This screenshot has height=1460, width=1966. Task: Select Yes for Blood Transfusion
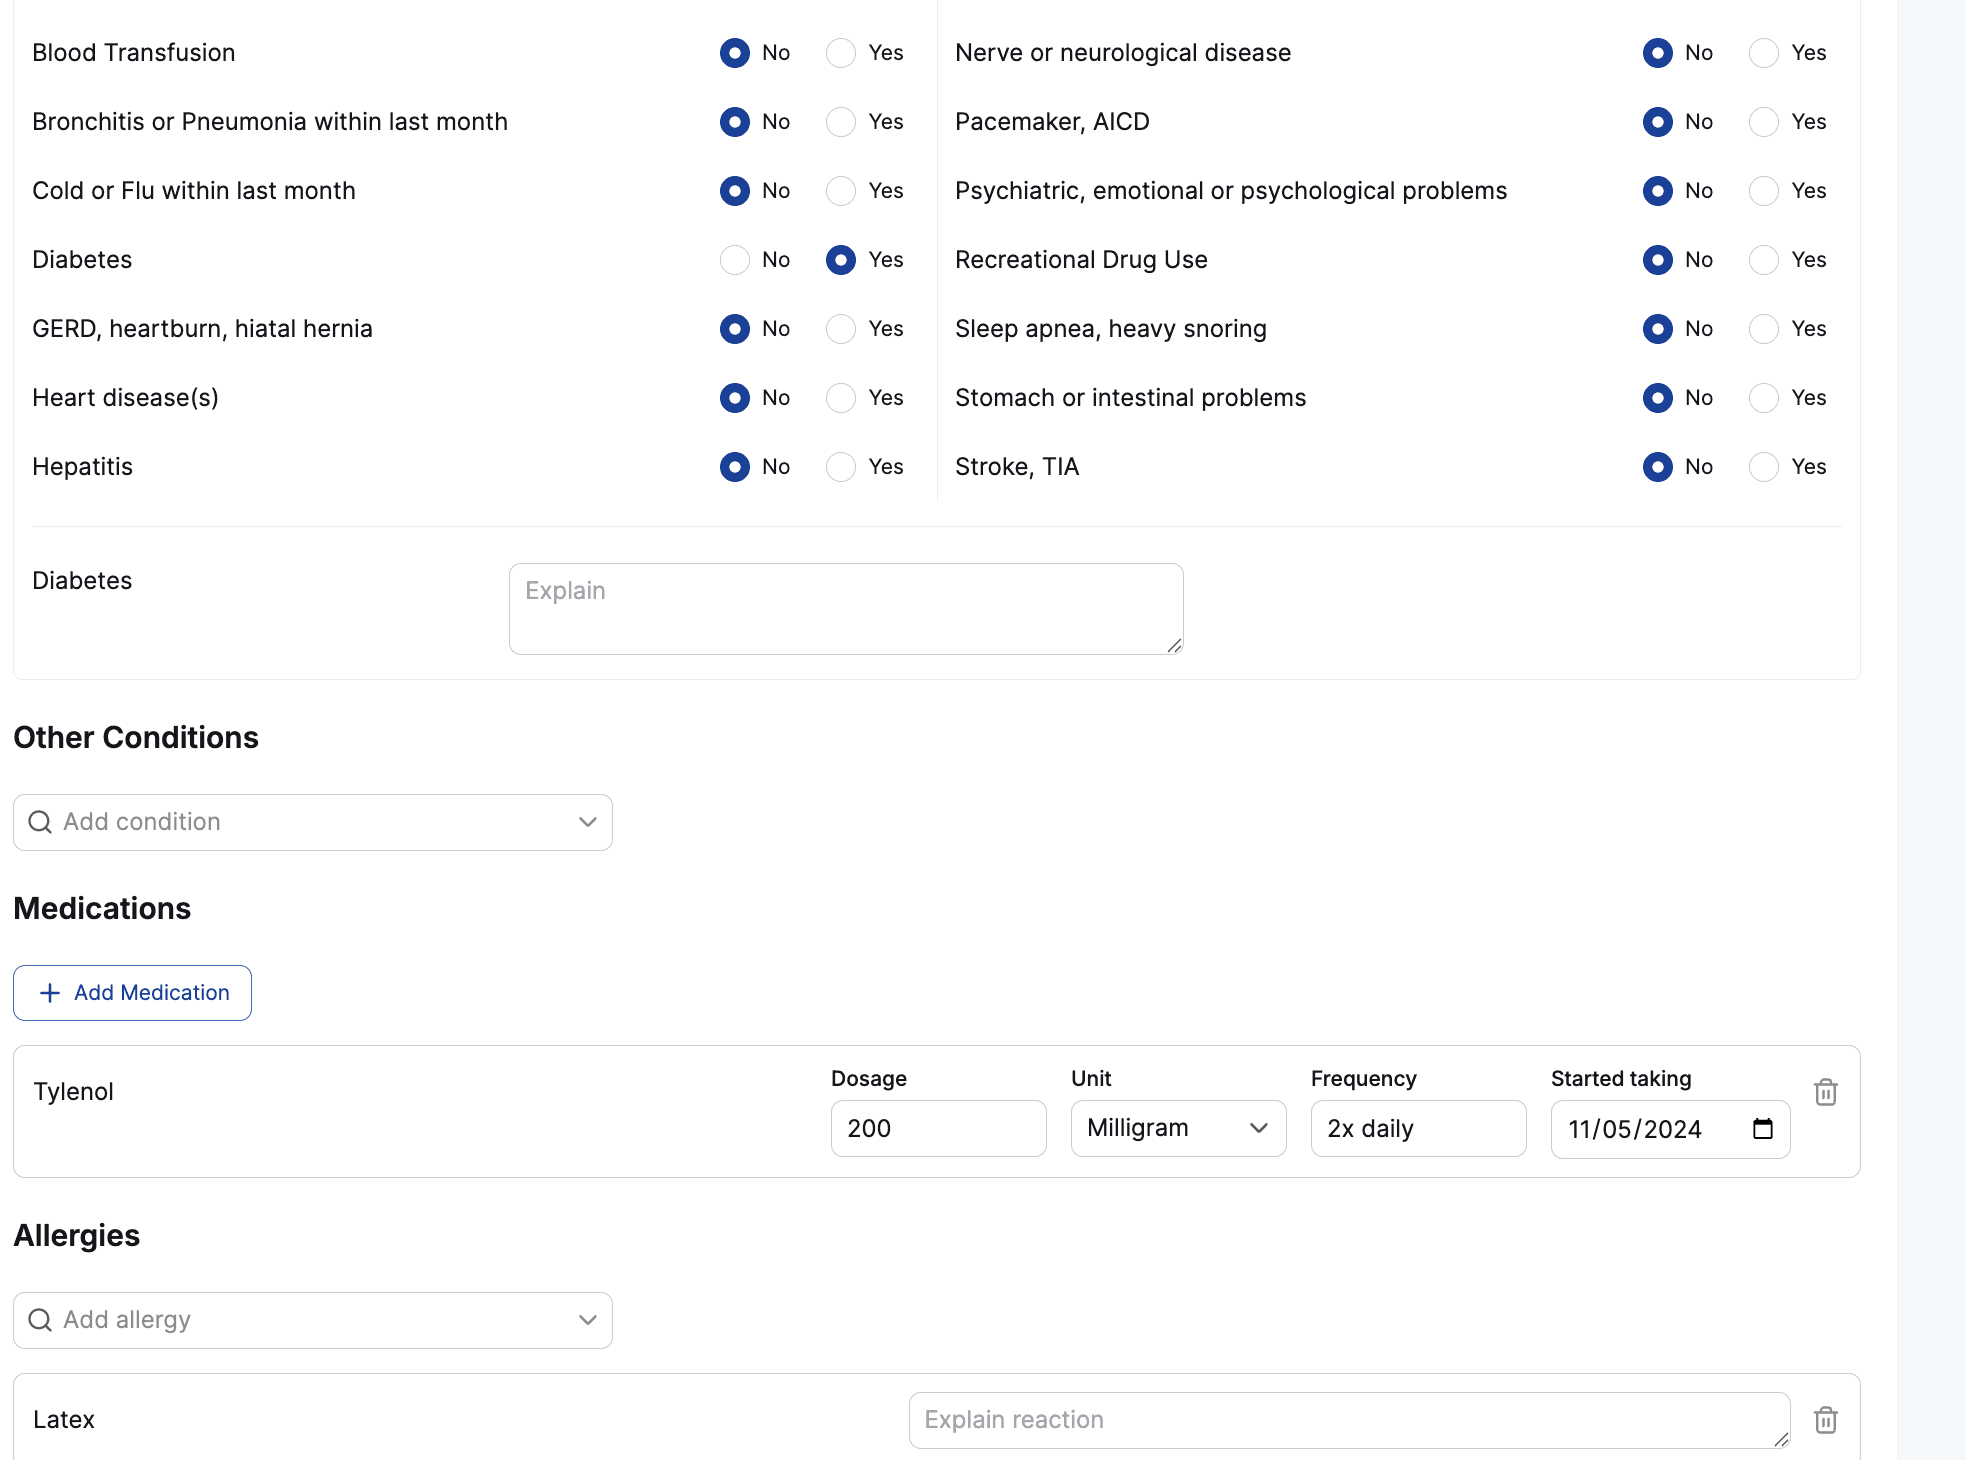(x=841, y=53)
